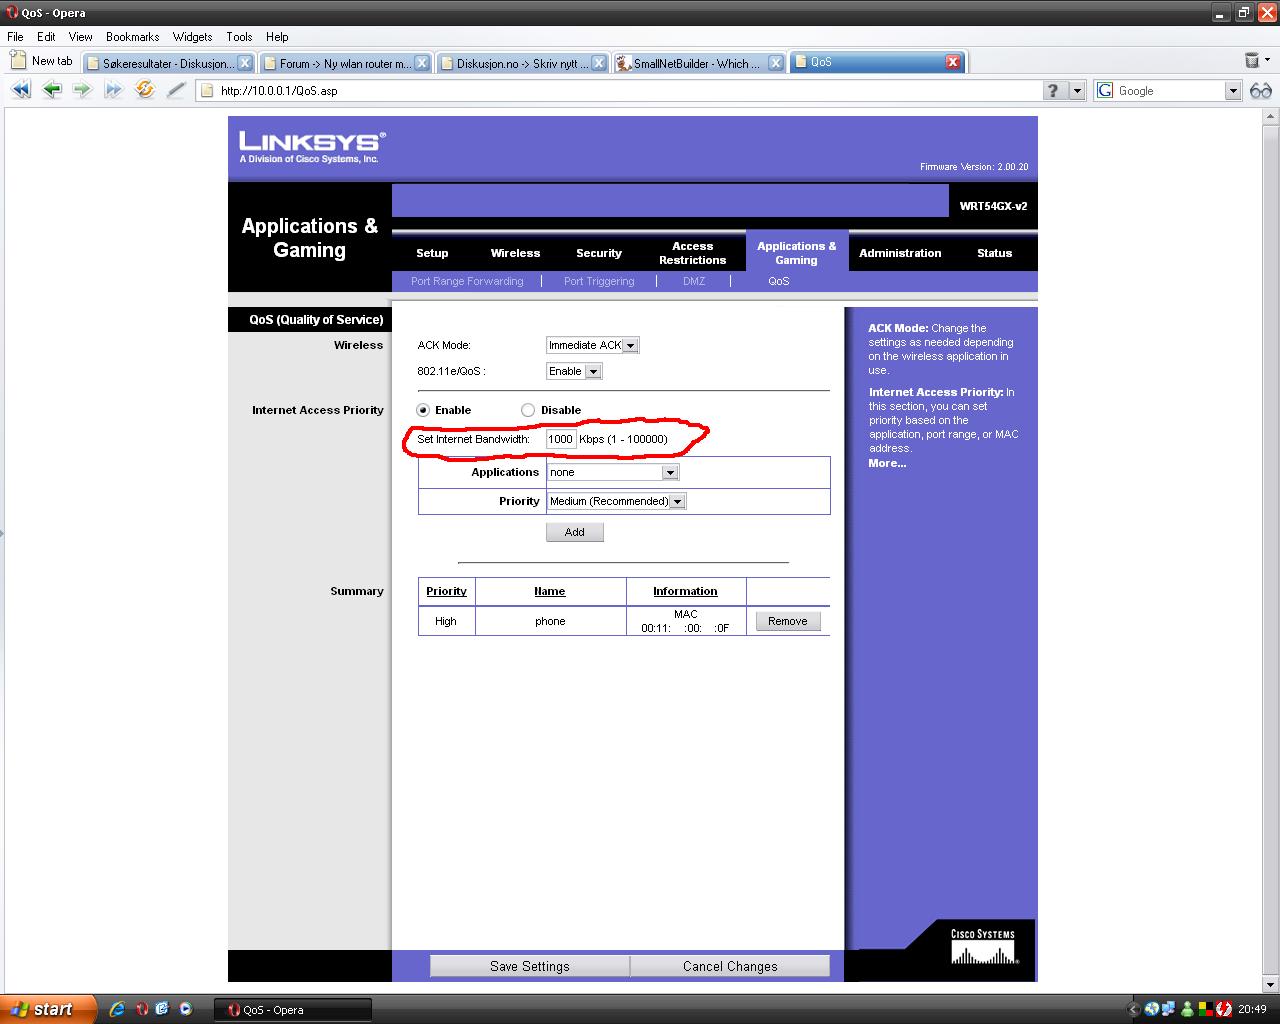Expand hidden system tray icons
1280x1024 pixels.
[x=1133, y=1009]
